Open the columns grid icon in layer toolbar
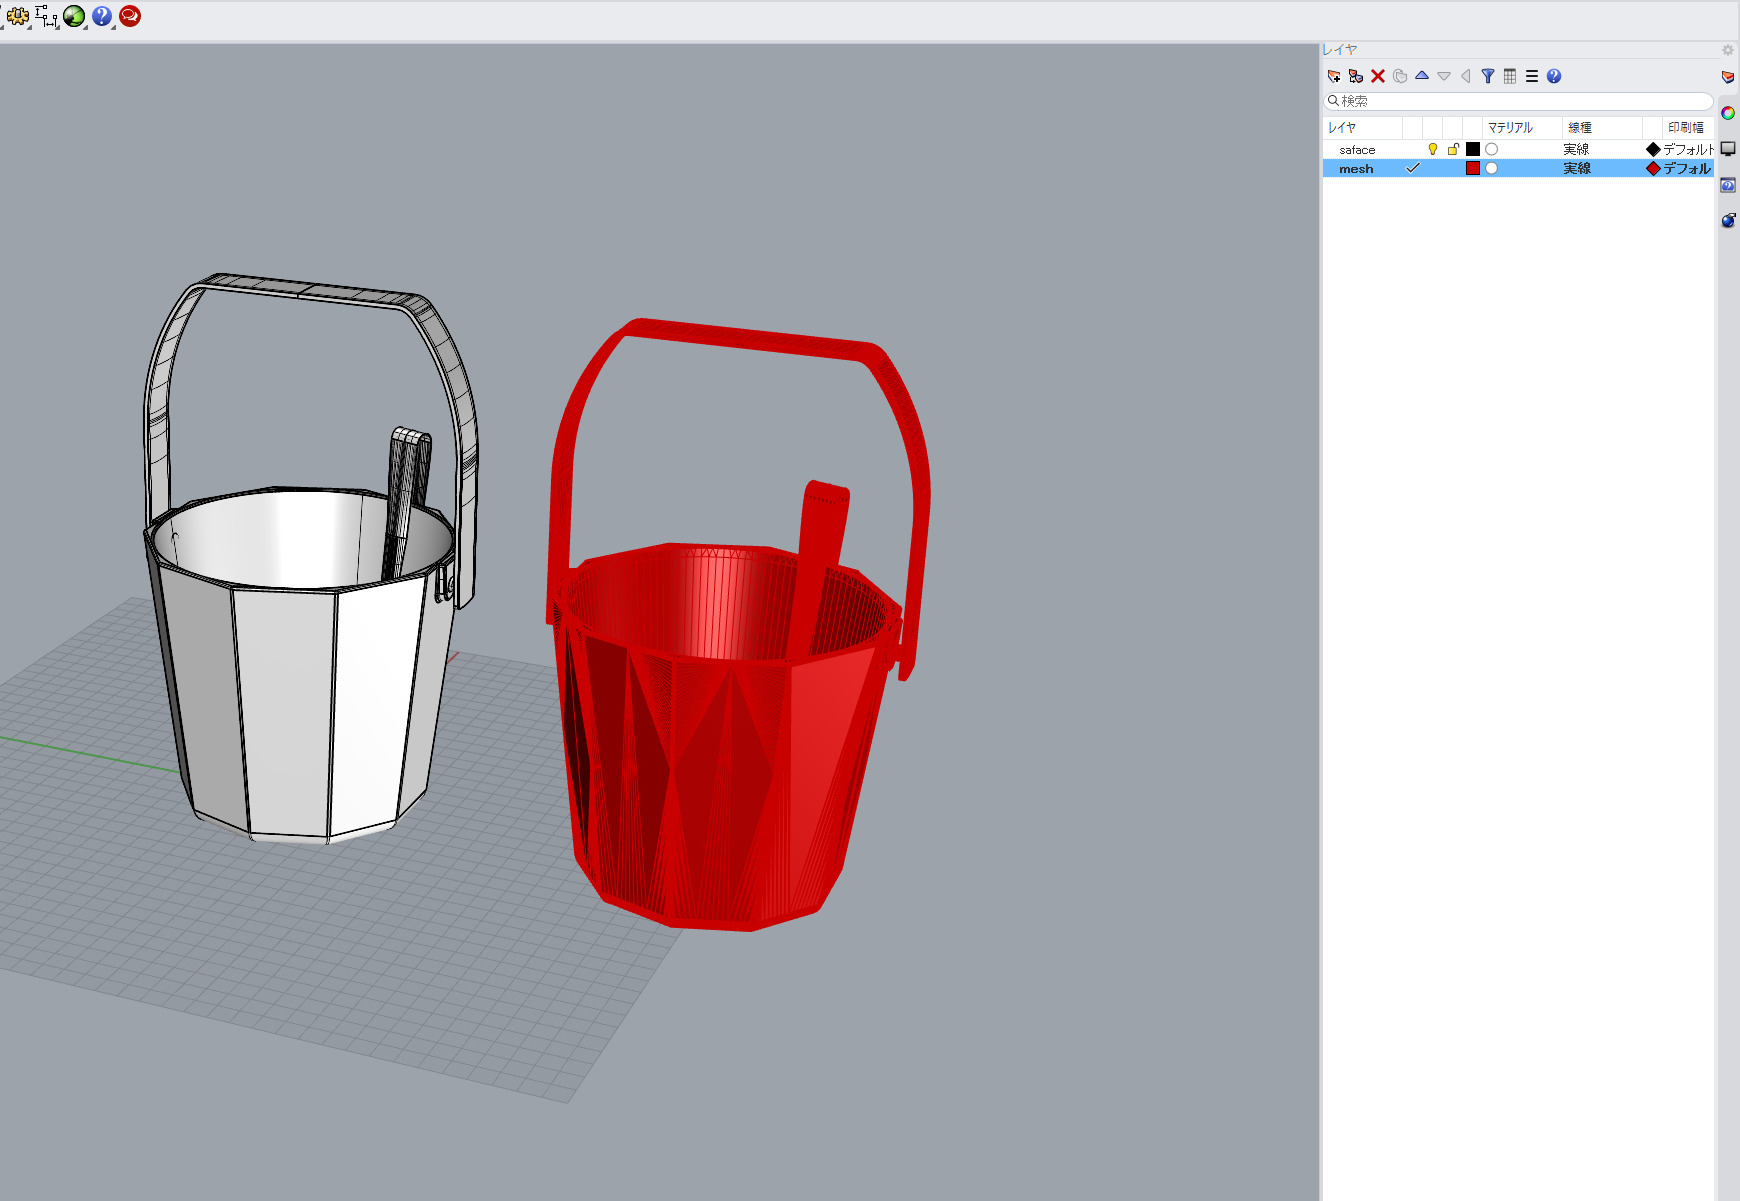 (1510, 76)
